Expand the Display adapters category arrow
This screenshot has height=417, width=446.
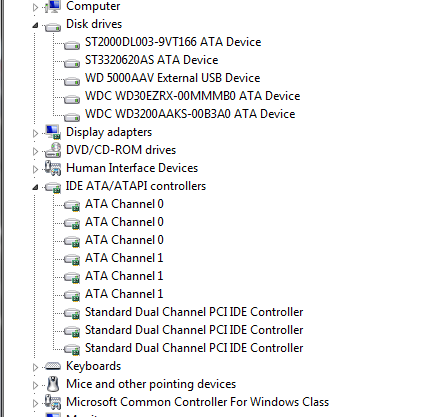click(35, 133)
